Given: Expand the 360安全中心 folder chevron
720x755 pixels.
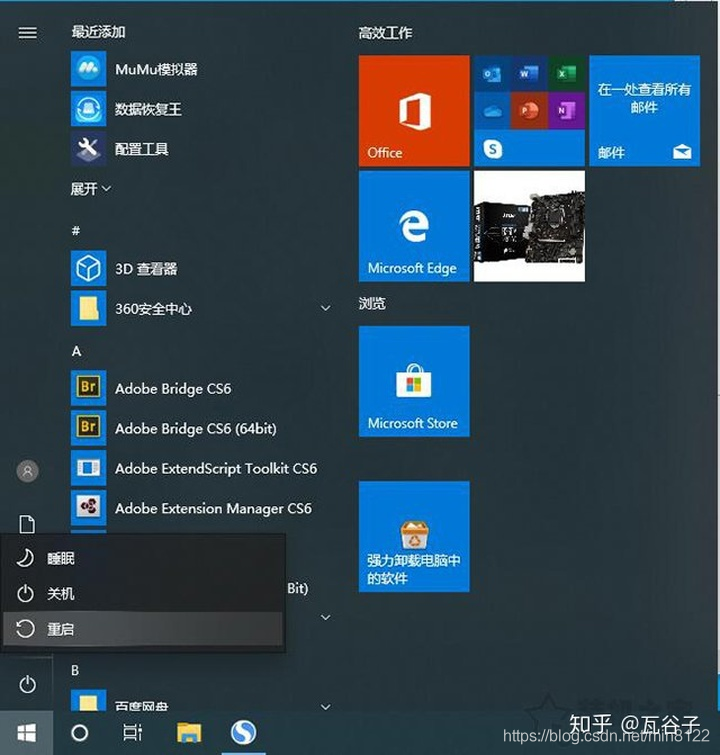Looking at the screenshot, I should pyautogui.click(x=326, y=308).
